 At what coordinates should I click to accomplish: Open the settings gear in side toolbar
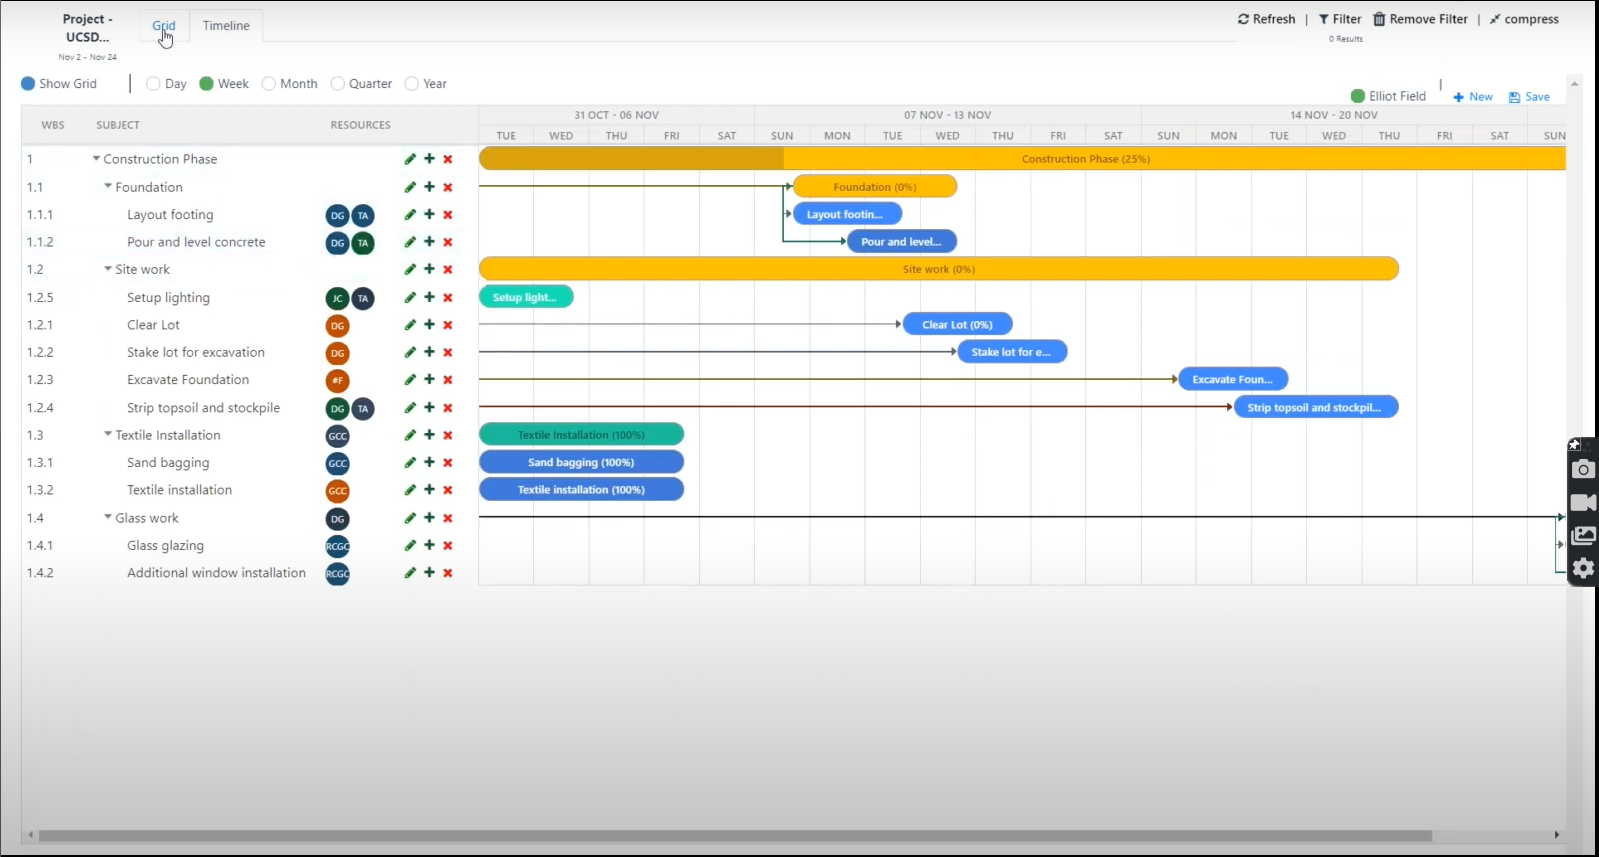[x=1583, y=568]
